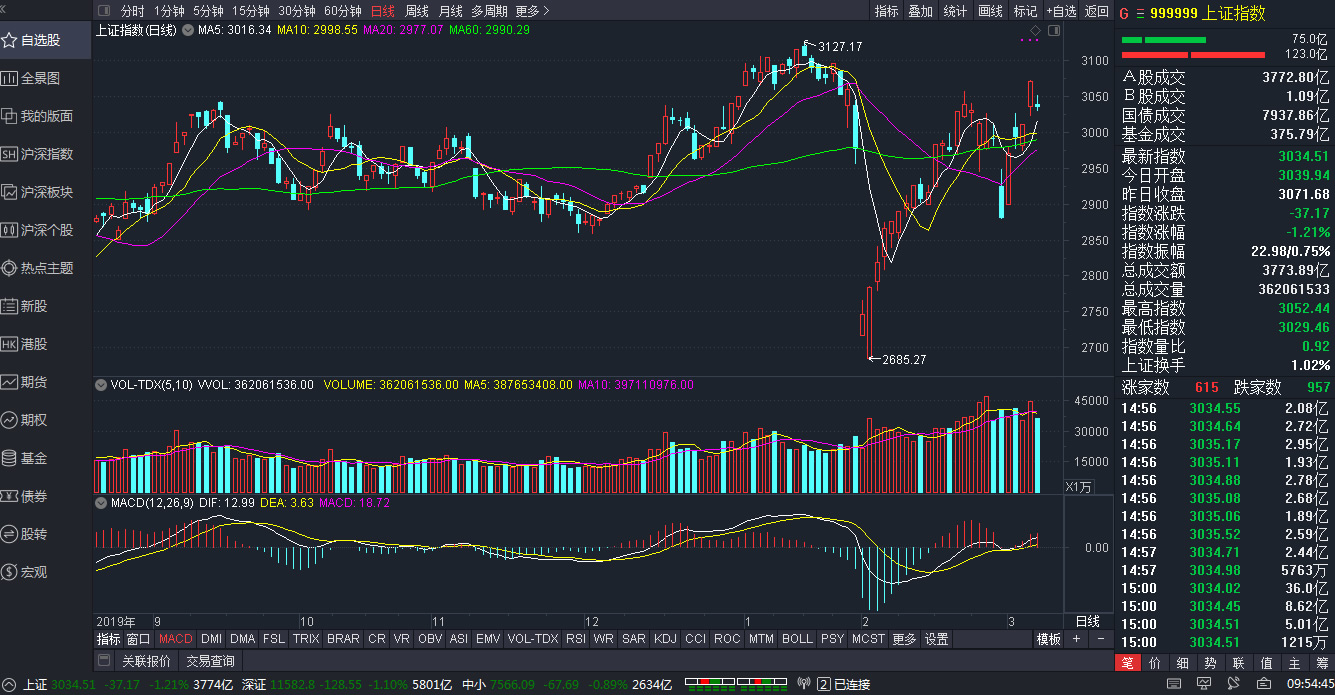Open the 基金 funds section
Screen dimensions: 1335x695
coord(34,458)
